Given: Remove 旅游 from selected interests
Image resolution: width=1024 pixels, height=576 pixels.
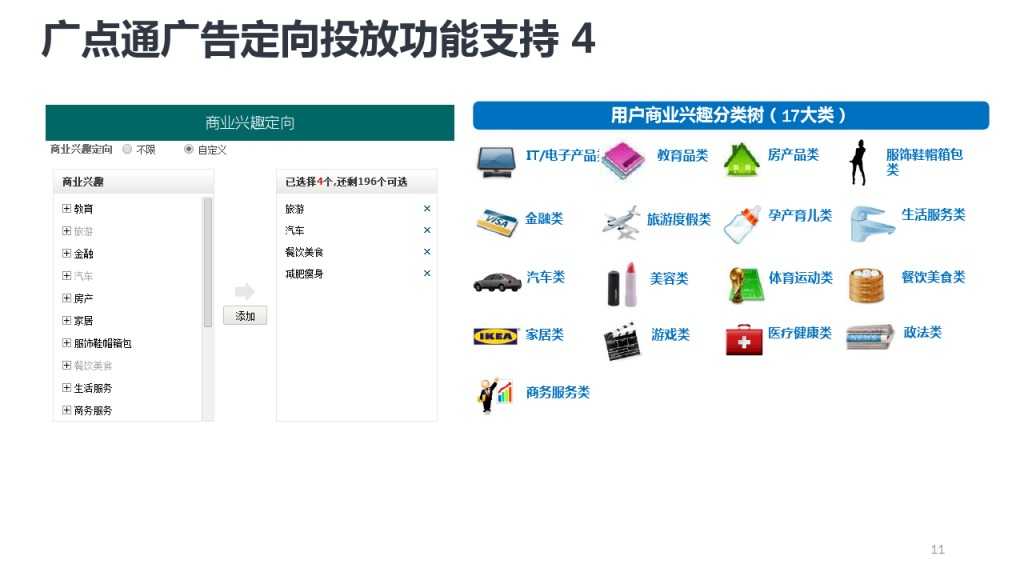Looking at the screenshot, I should 427,208.
